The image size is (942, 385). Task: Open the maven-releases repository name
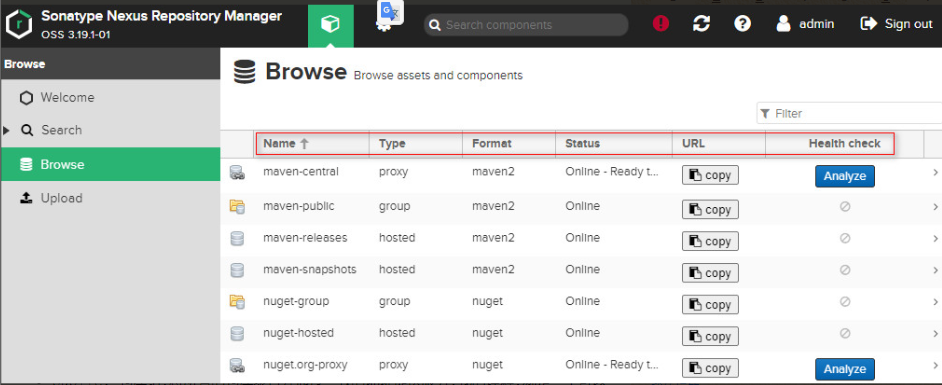[305, 238]
